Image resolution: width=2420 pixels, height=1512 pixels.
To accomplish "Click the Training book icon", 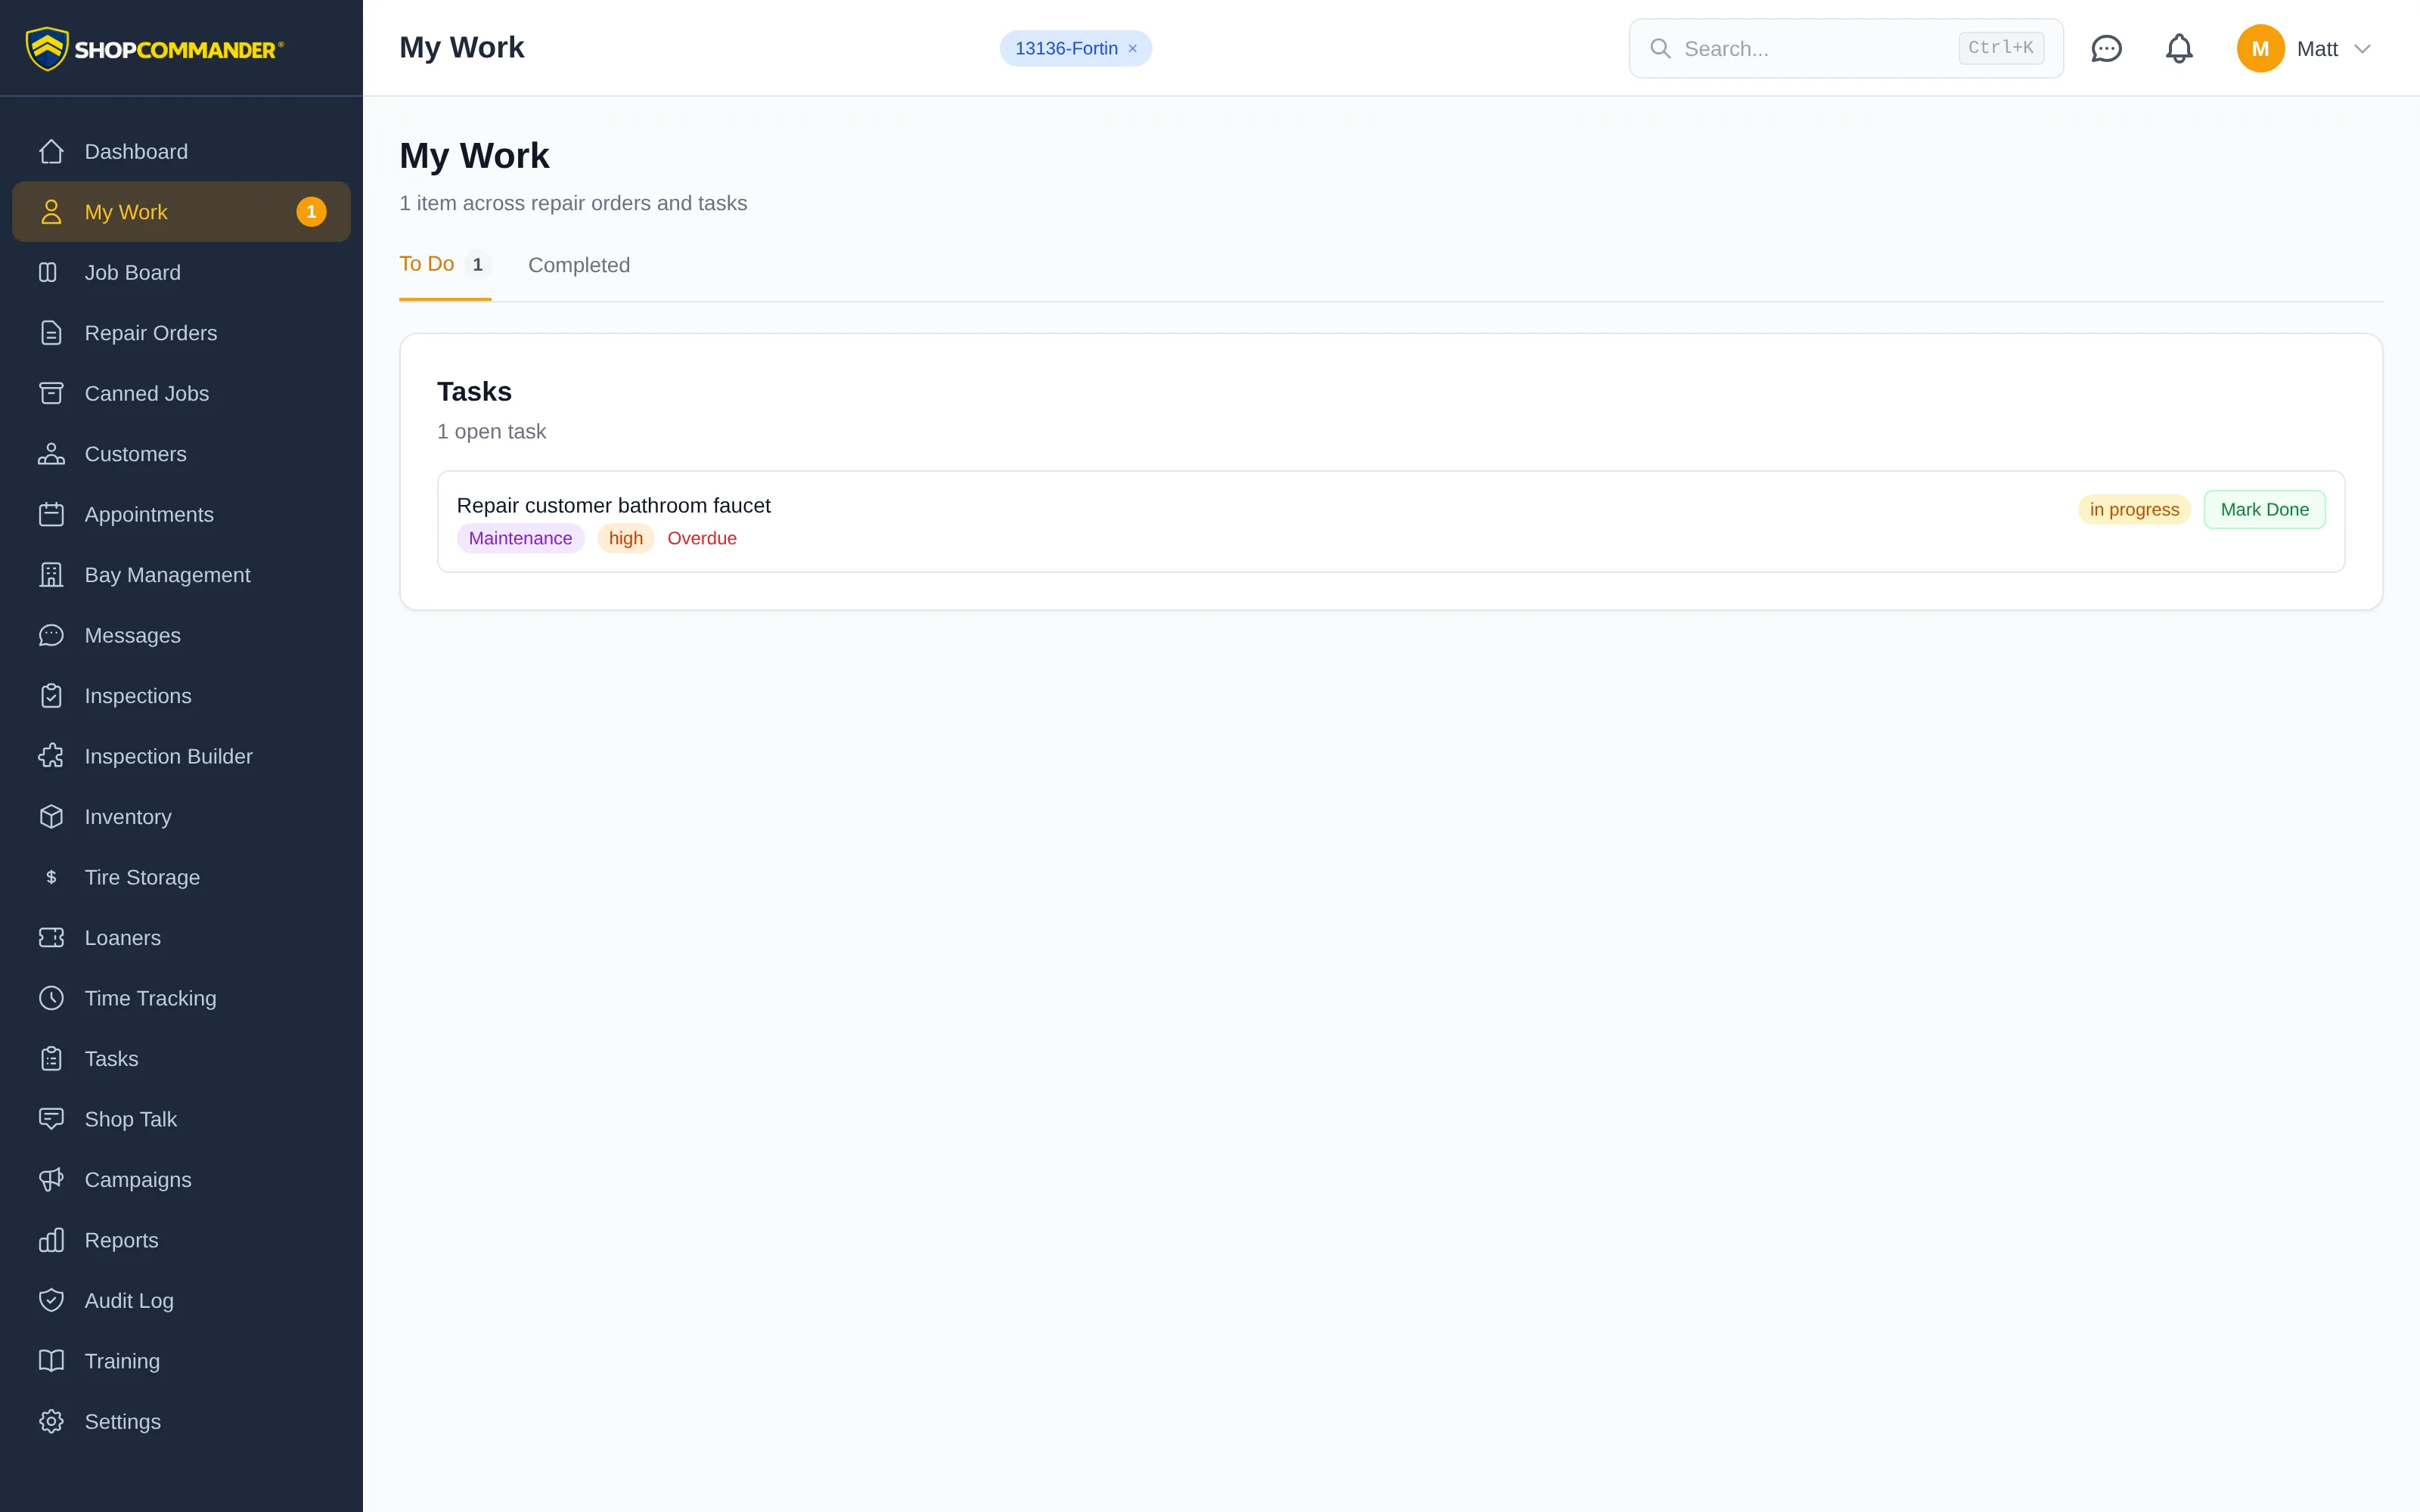I will tap(51, 1362).
